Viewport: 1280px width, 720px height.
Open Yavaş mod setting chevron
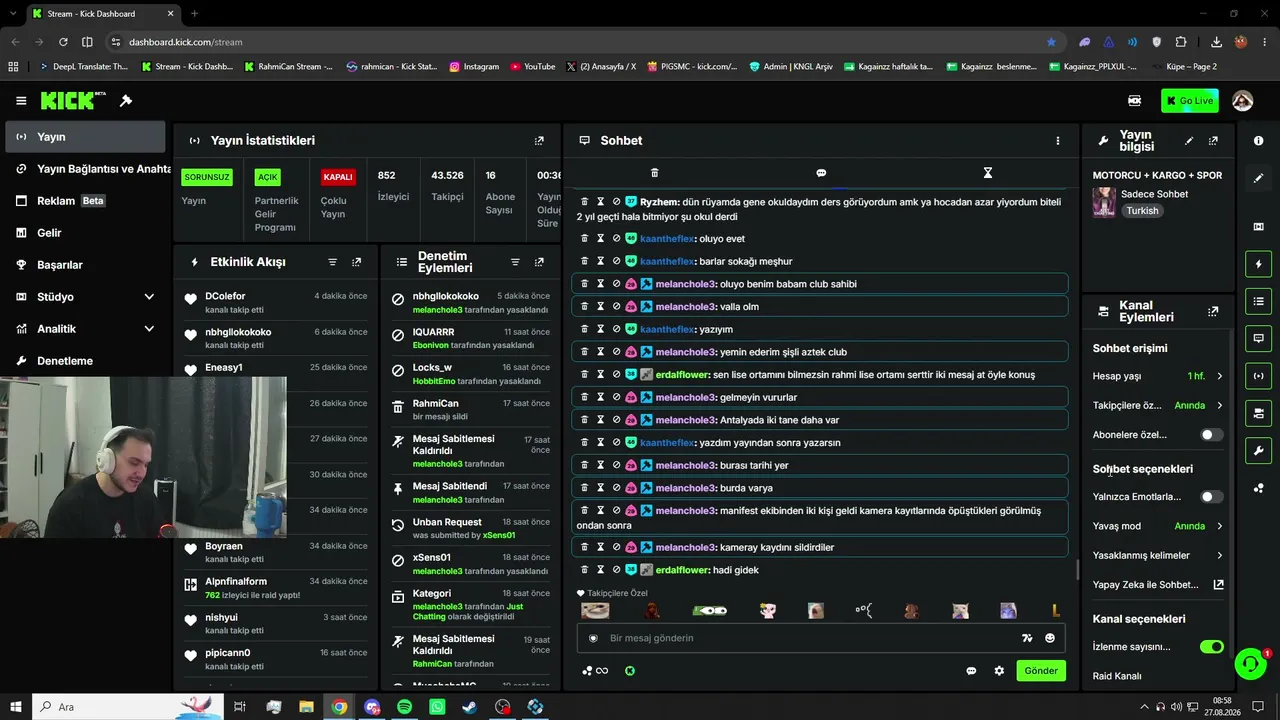[x=1219, y=526]
